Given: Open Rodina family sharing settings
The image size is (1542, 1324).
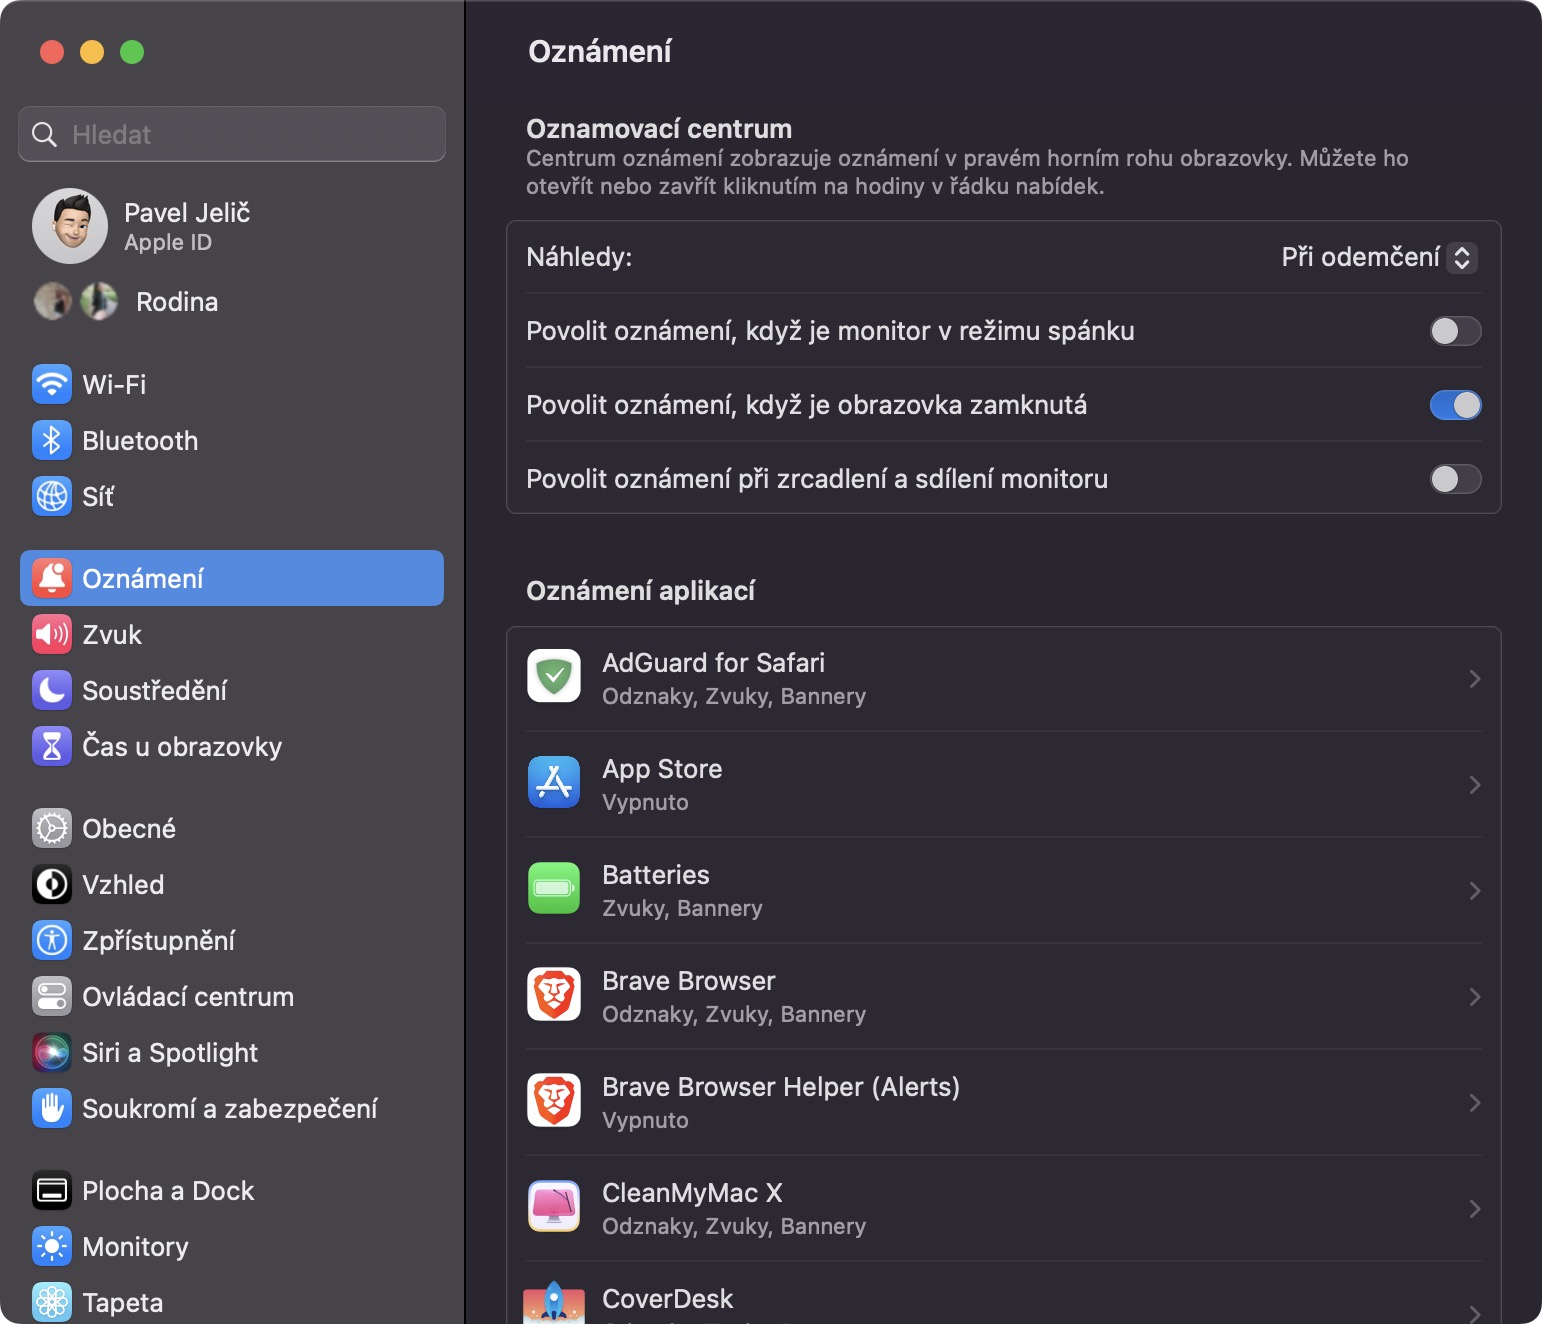Looking at the screenshot, I should pyautogui.click(x=176, y=301).
